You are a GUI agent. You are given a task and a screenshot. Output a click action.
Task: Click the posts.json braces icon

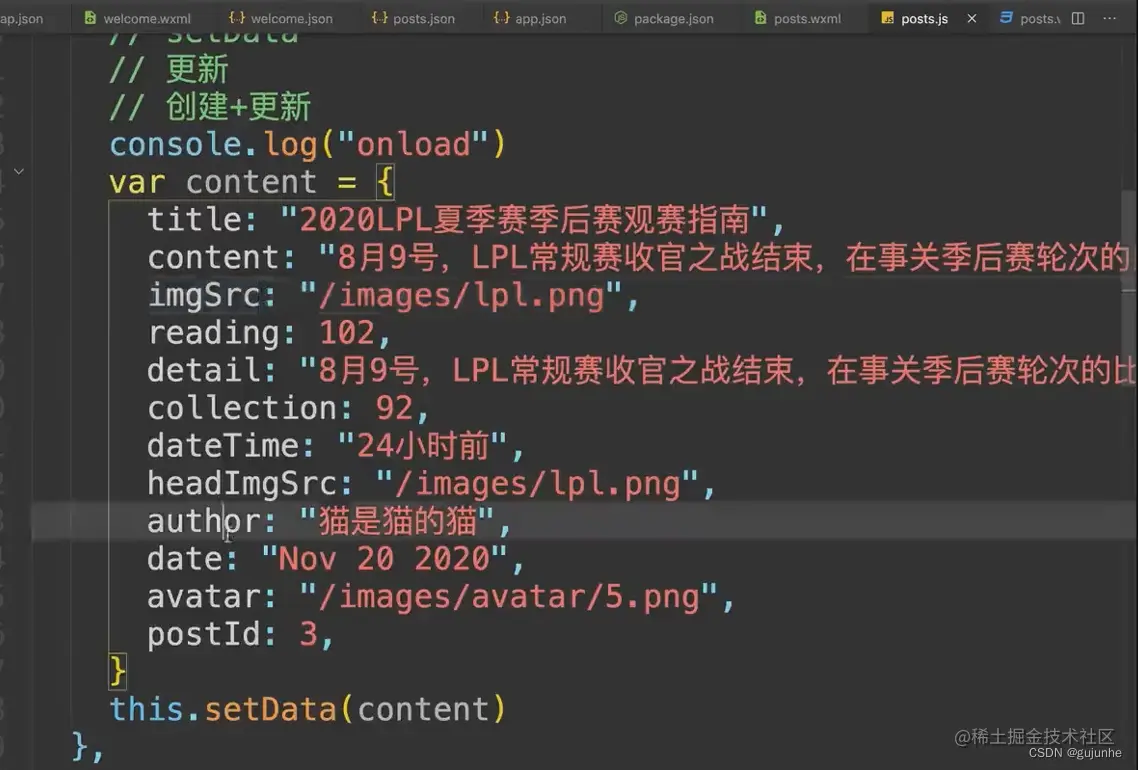(x=379, y=18)
